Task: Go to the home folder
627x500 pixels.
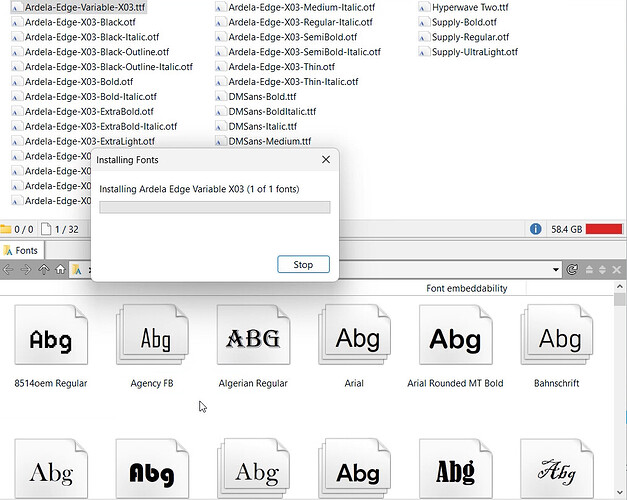Action: tap(60, 270)
